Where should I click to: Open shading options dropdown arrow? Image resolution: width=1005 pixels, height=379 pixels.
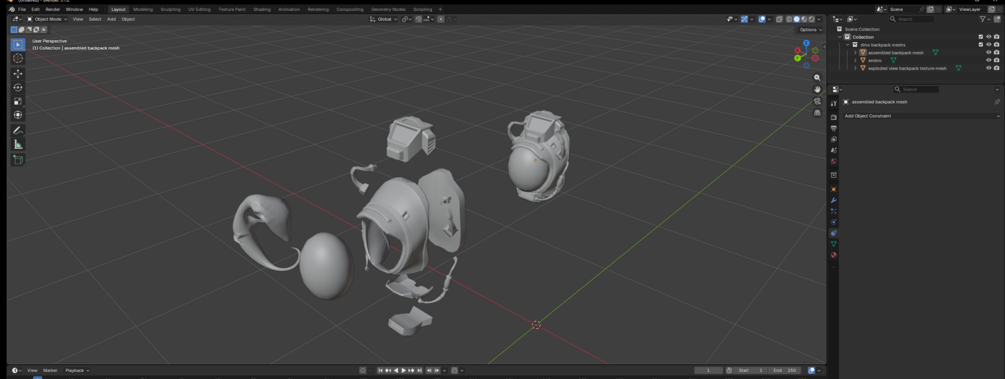point(819,19)
